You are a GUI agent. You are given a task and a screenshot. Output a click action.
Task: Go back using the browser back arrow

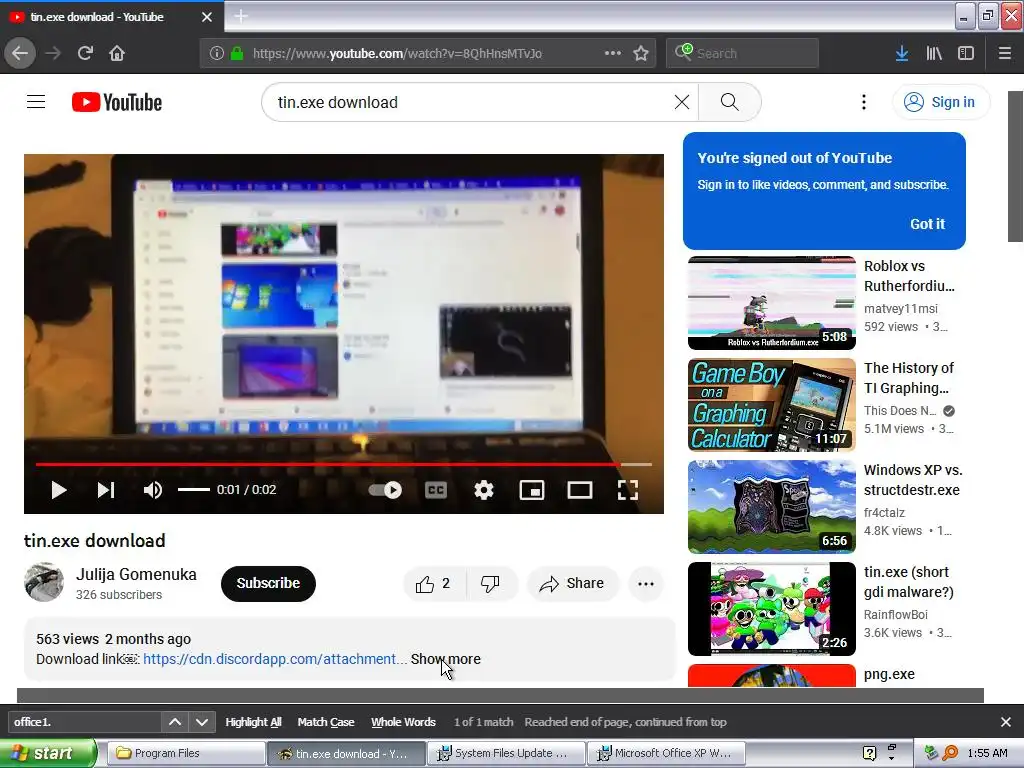click(20, 53)
